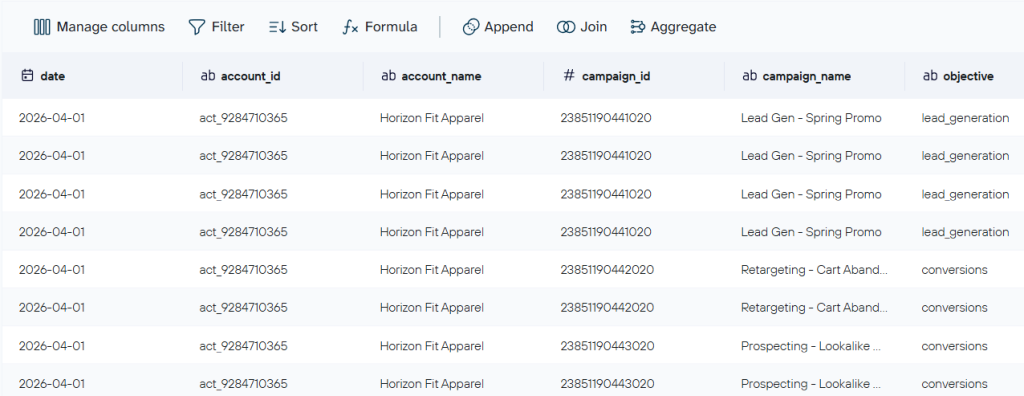Click 23851190441020 in the first row
The image size is (1024, 396).
point(606,118)
